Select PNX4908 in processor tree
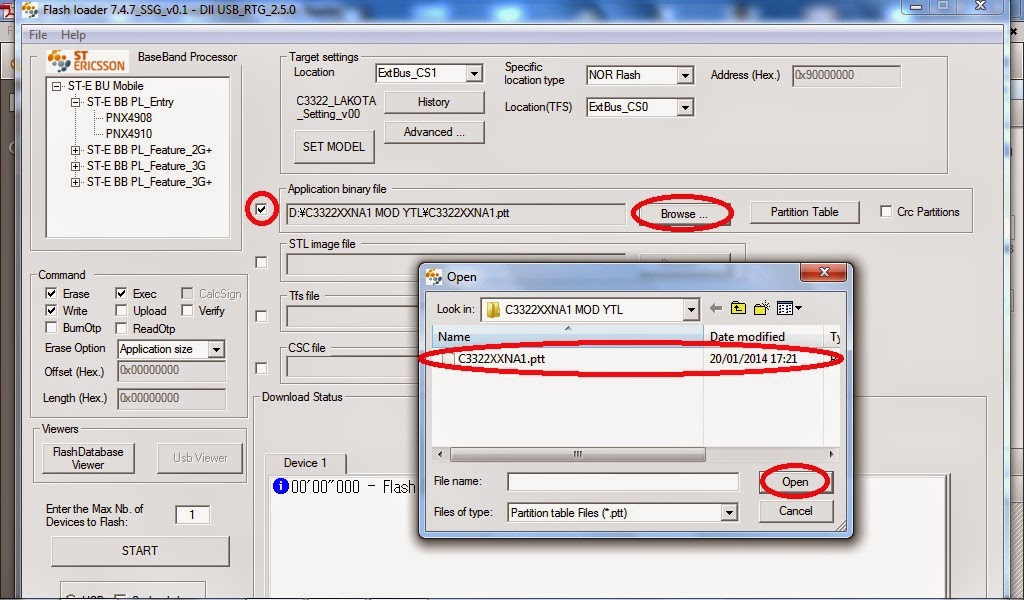Screen dimensions: 1024x600 129,118
